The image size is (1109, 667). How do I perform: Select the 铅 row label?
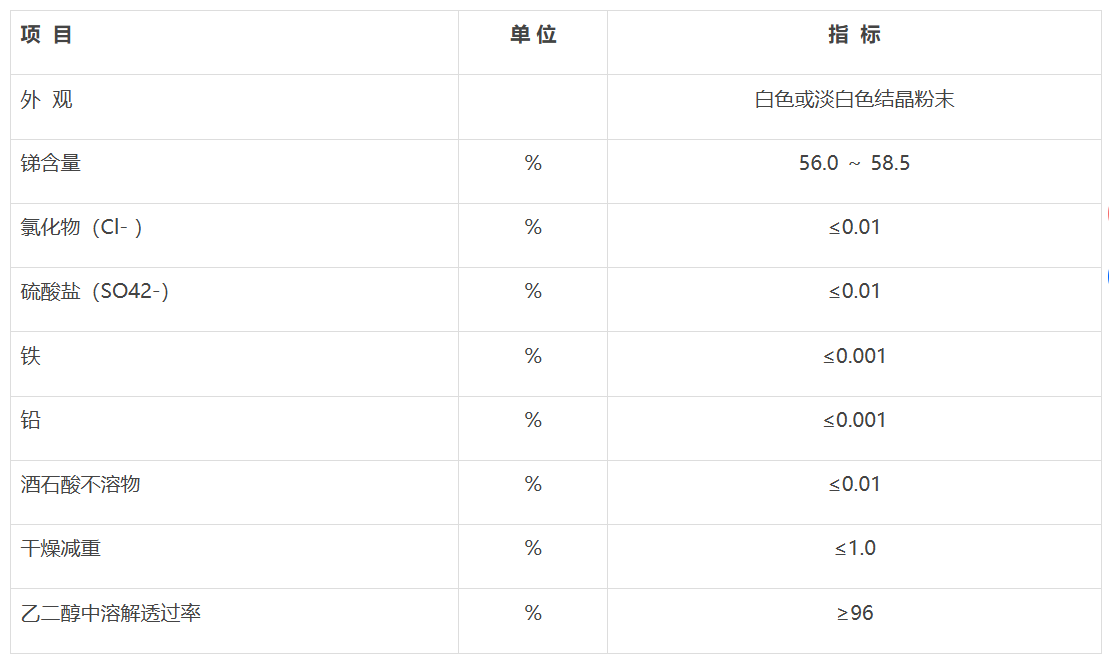(30, 419)
